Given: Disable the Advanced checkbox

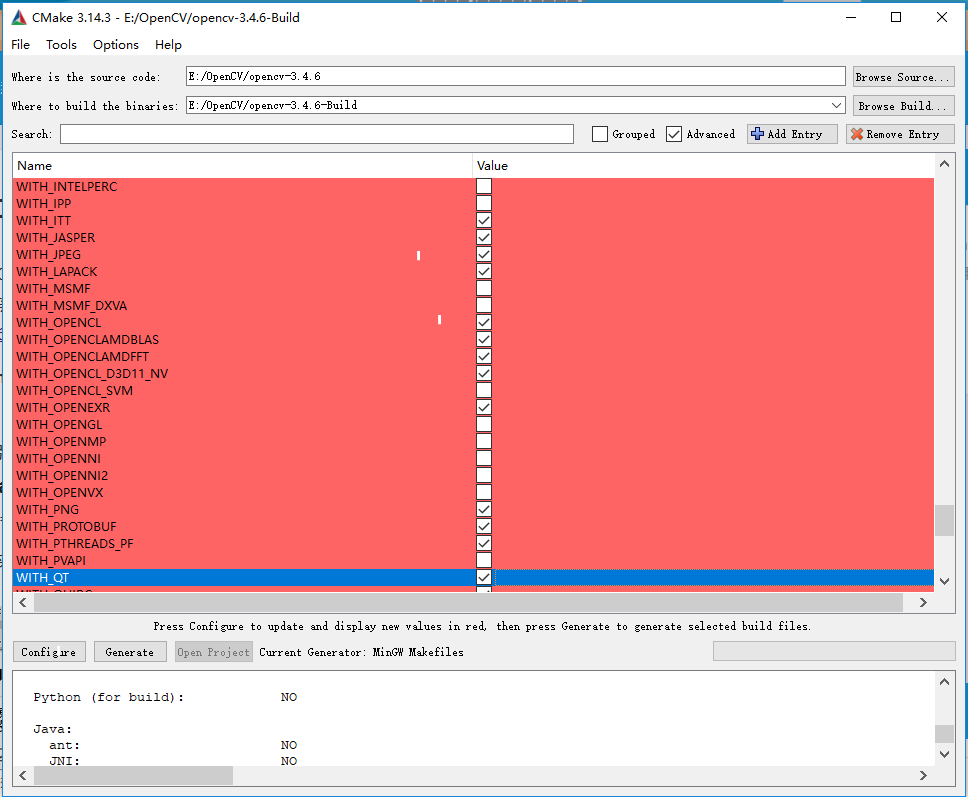Looking at the screenshot, I should point(673,133).
